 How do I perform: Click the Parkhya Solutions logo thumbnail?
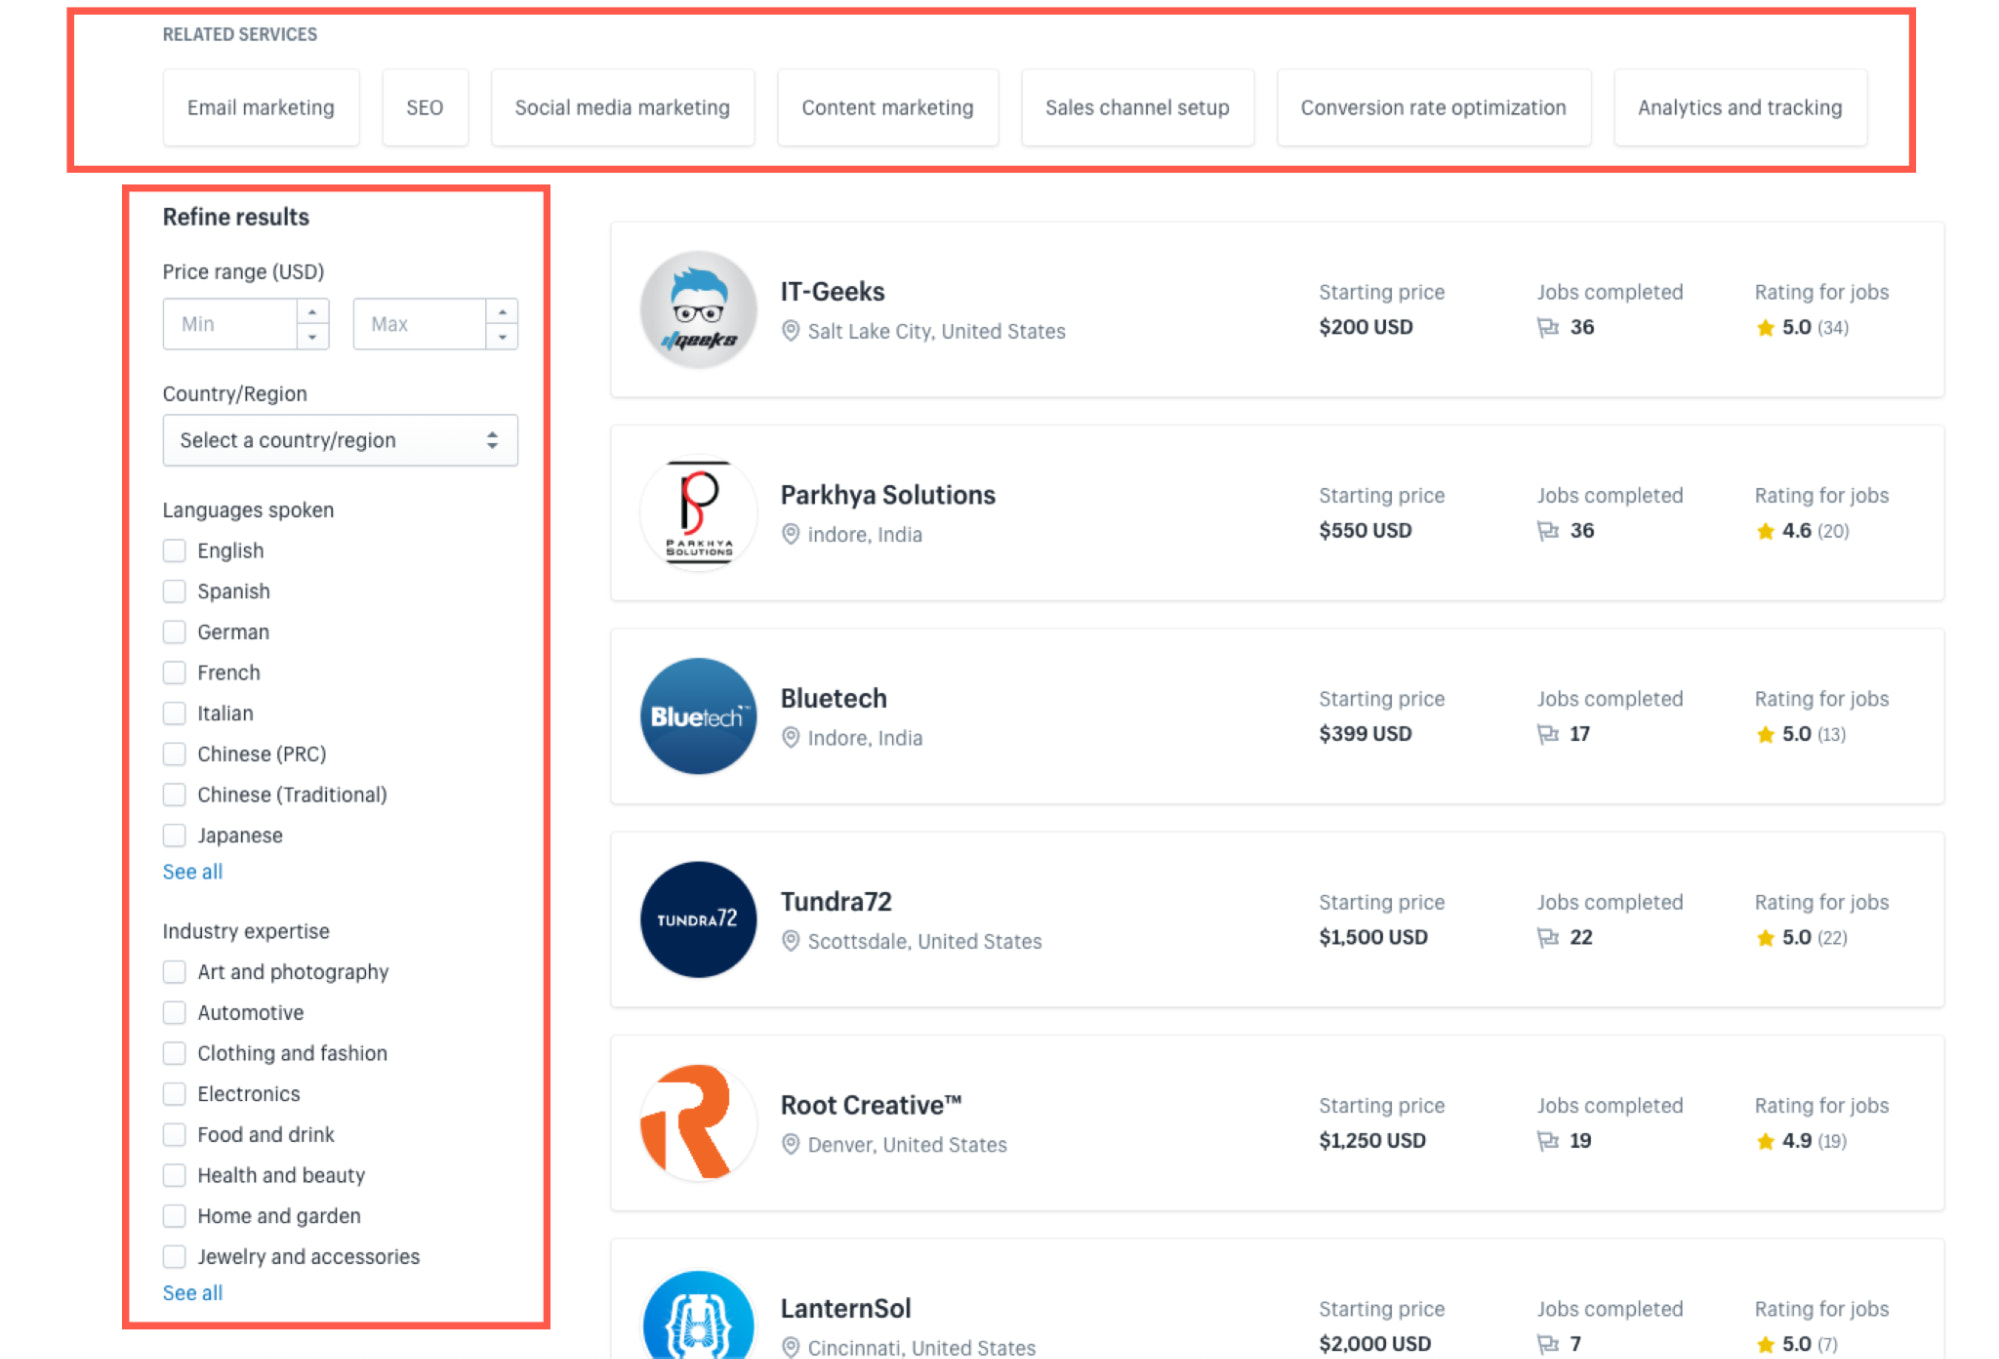click(x=697, y=513)
